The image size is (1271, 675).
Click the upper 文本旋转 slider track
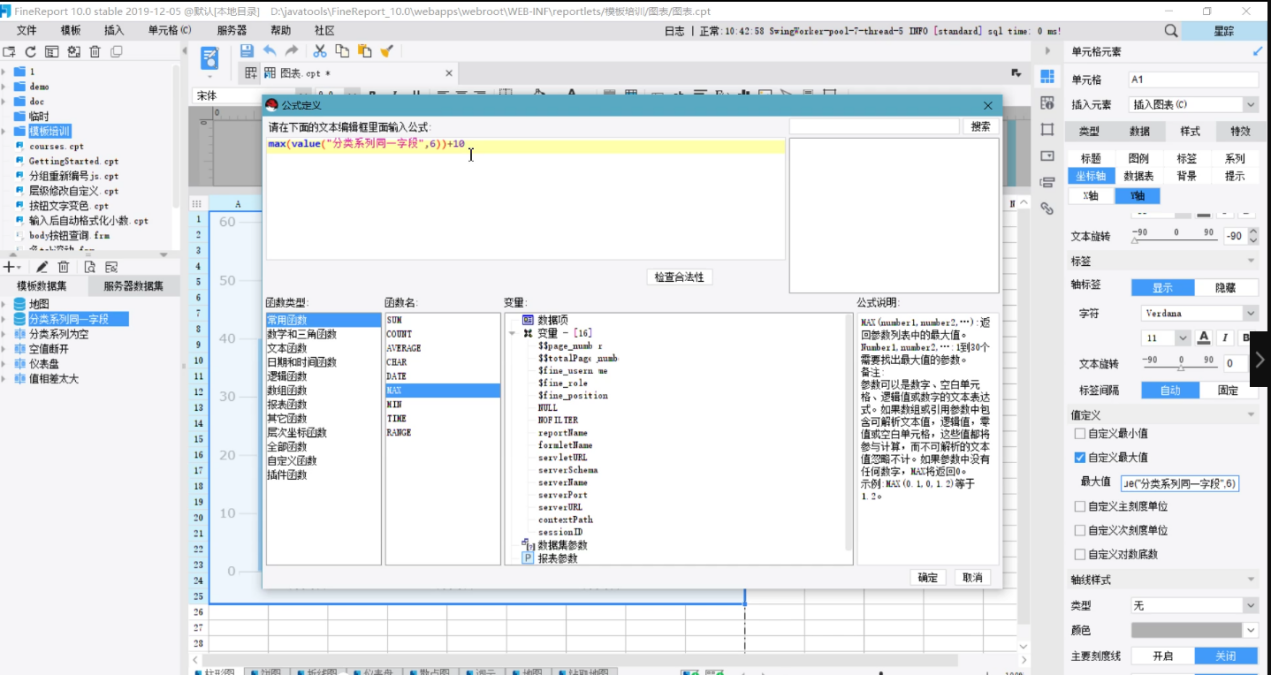click(x=1176, y=240)
